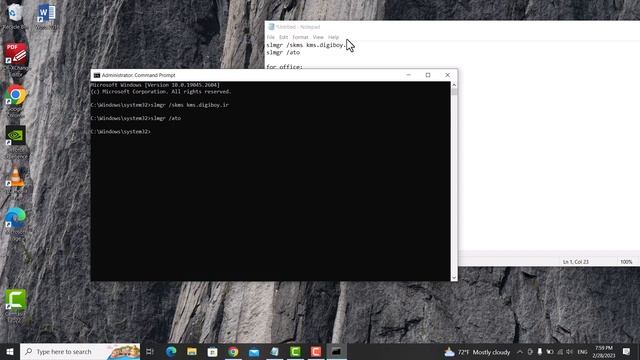Select Command Prompt on the taskbar

[337, 351]
